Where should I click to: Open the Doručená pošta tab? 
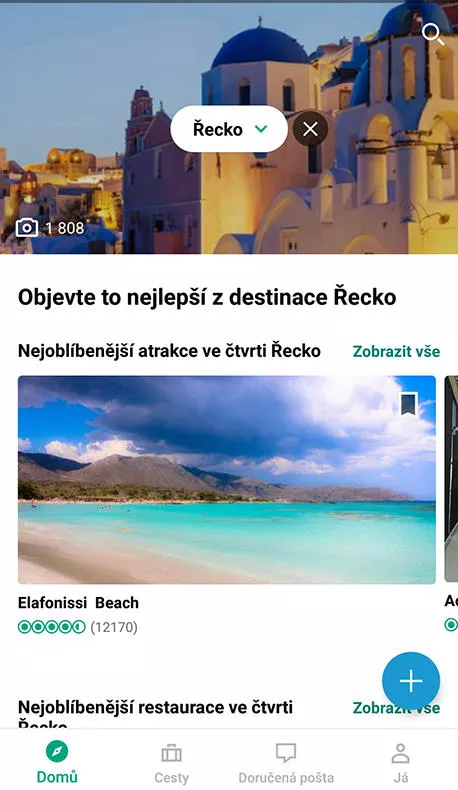[x=286, y=764]
